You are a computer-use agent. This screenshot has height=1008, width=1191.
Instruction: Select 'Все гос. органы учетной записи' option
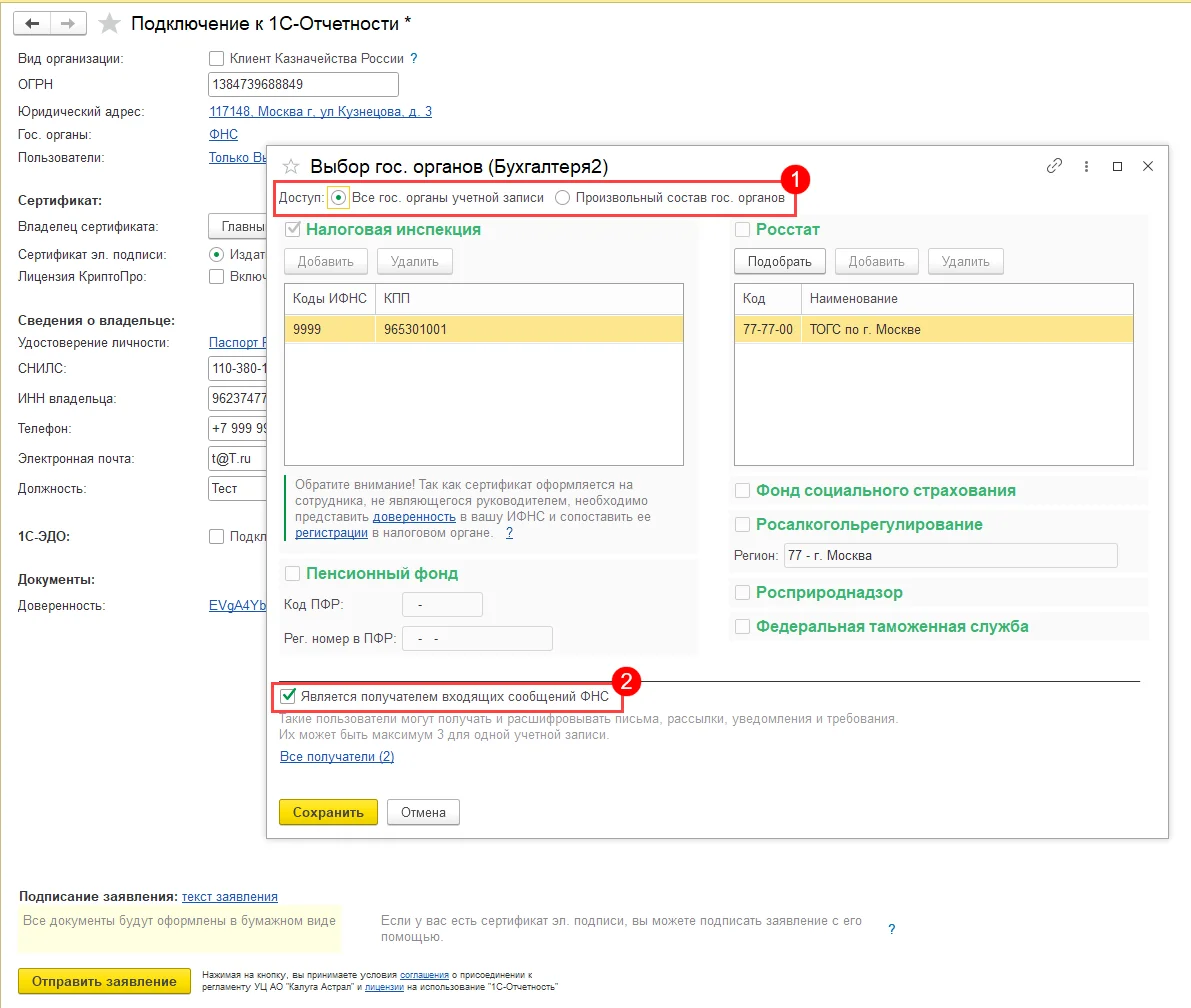(x=339, y=197)
